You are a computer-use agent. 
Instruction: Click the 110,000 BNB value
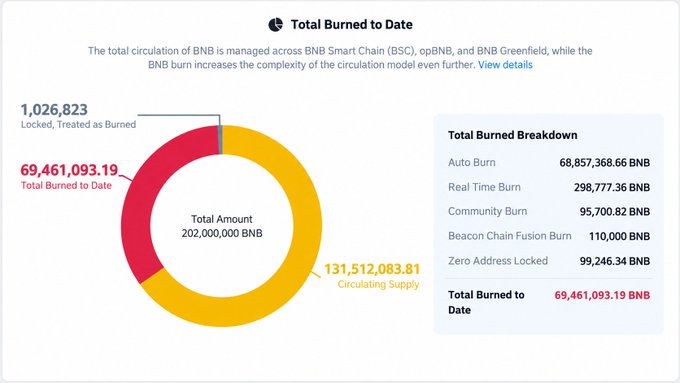[619, 237]
